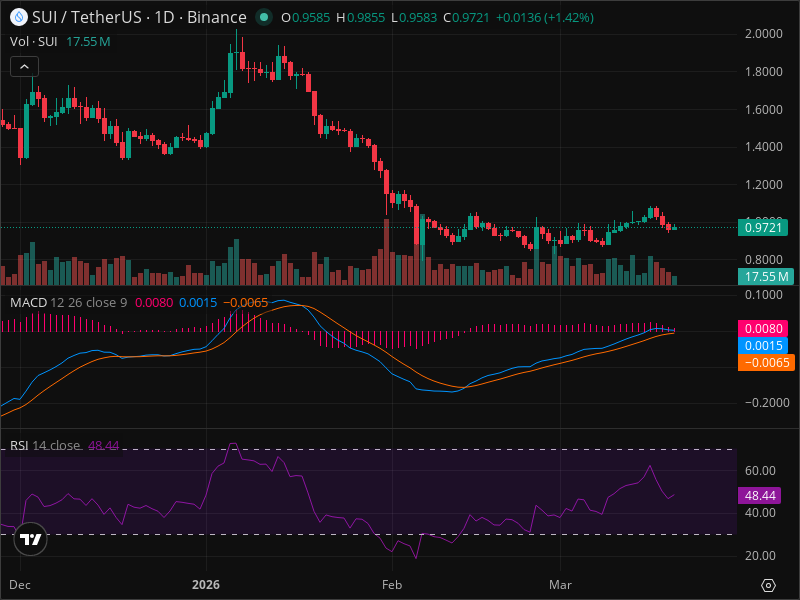The height and width of the screenshot is (600, 800).
Task: Click the Feb label on time axis
Action: pos(392,585)
